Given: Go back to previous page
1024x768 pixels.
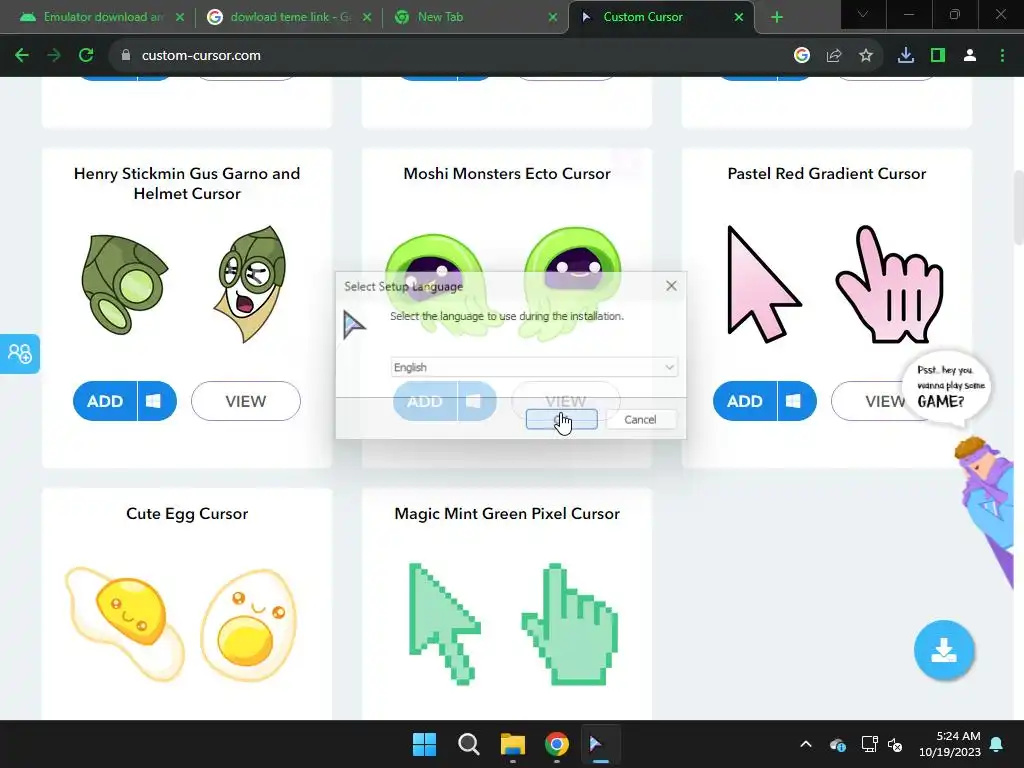Looking at the screenshot, I should (22, 56).
